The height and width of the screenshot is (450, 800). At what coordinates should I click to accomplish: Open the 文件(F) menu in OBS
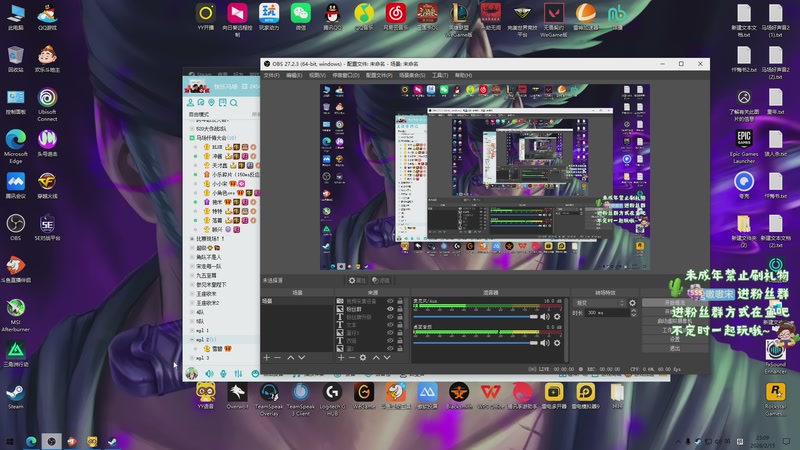tap(271, 75)
